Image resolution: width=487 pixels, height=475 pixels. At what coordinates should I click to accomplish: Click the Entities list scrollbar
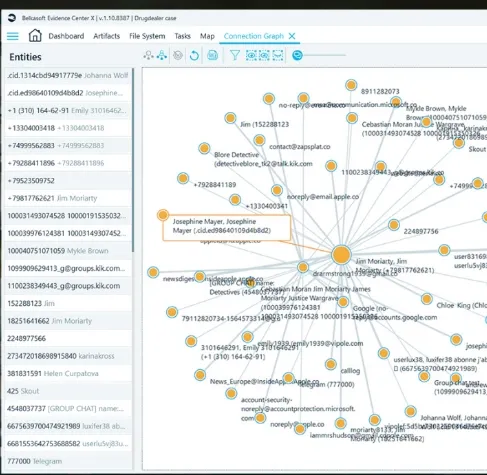point(133,160)
